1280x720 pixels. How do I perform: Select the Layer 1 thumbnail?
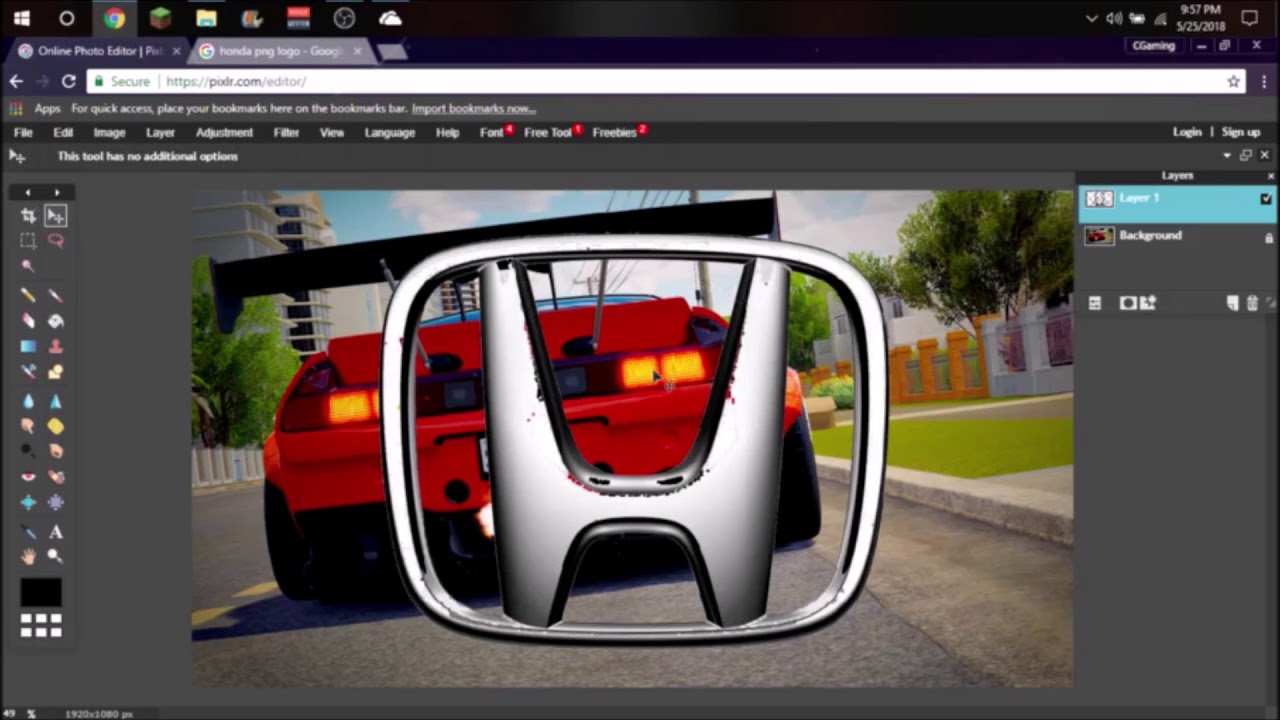coord(1099,199)
